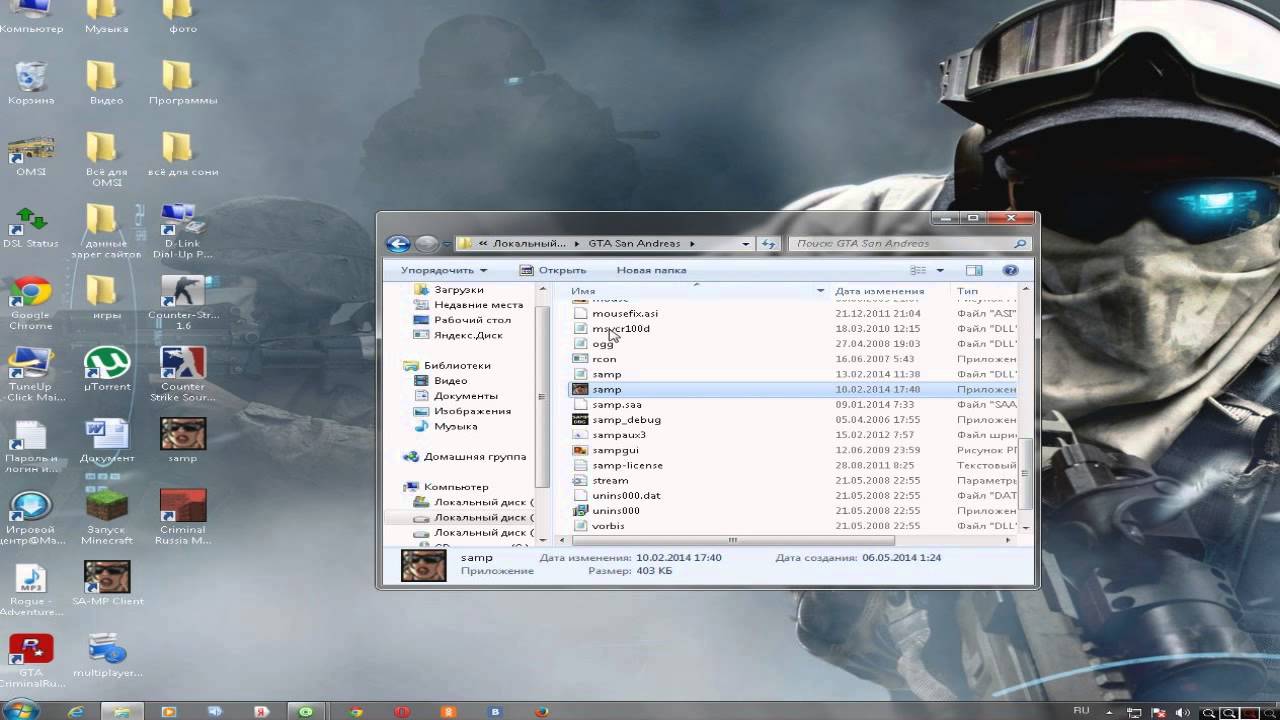Open Firefox from the taskbar
This screenshot has width=1280, height=720.
coord(542,712)
